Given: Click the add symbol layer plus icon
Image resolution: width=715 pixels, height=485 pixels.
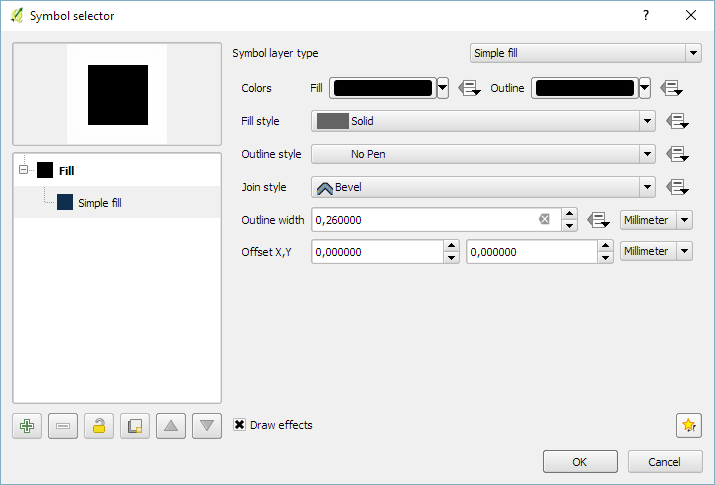Looking at the screenshot, I should pyautogui.click(x=27, y=426).
